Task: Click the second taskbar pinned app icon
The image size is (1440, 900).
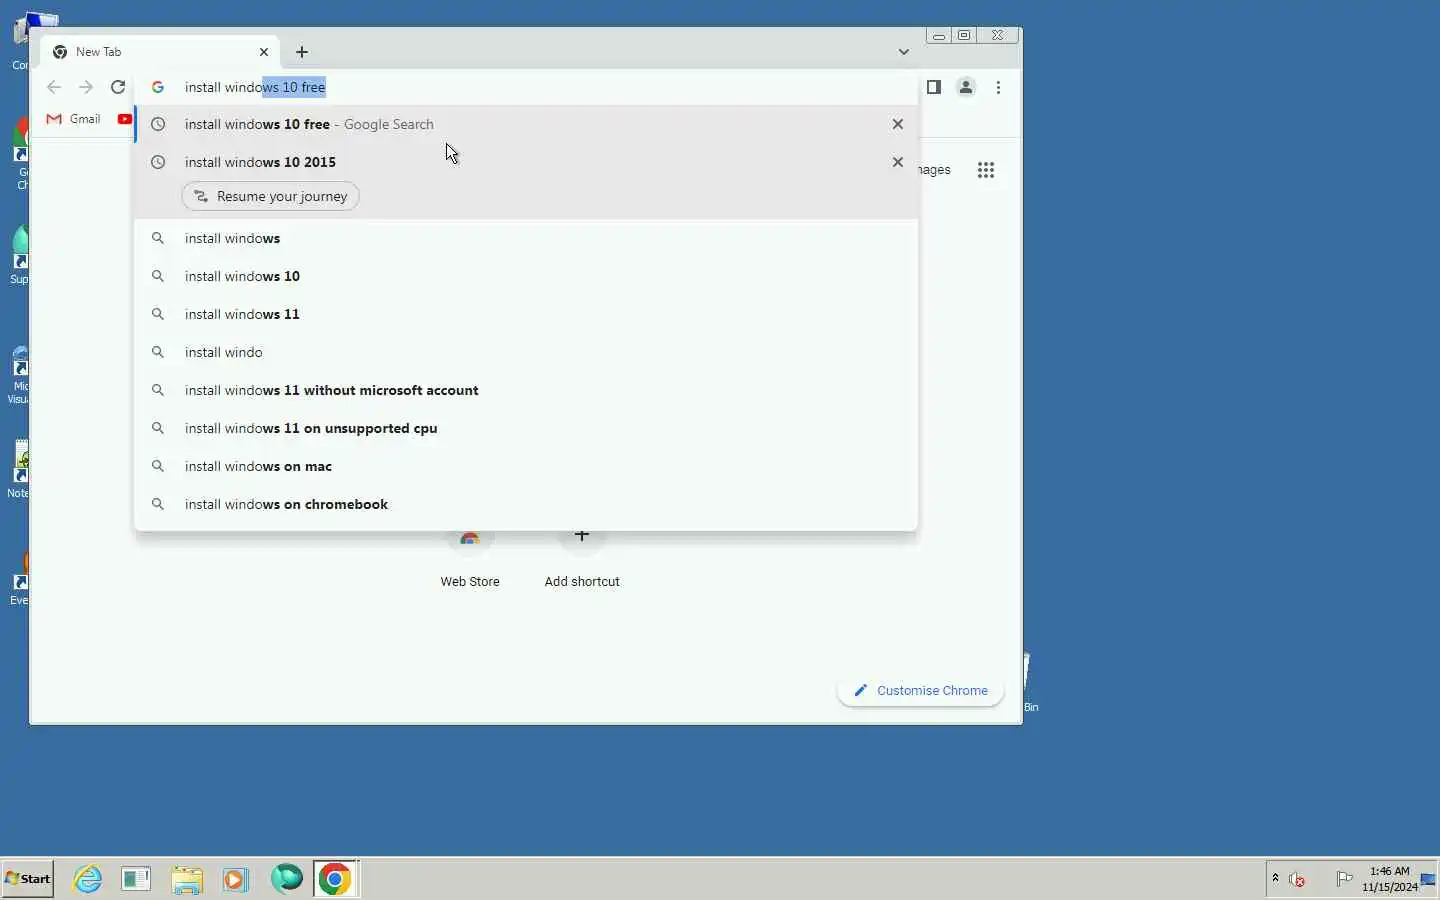Action: tap(136, 879)
